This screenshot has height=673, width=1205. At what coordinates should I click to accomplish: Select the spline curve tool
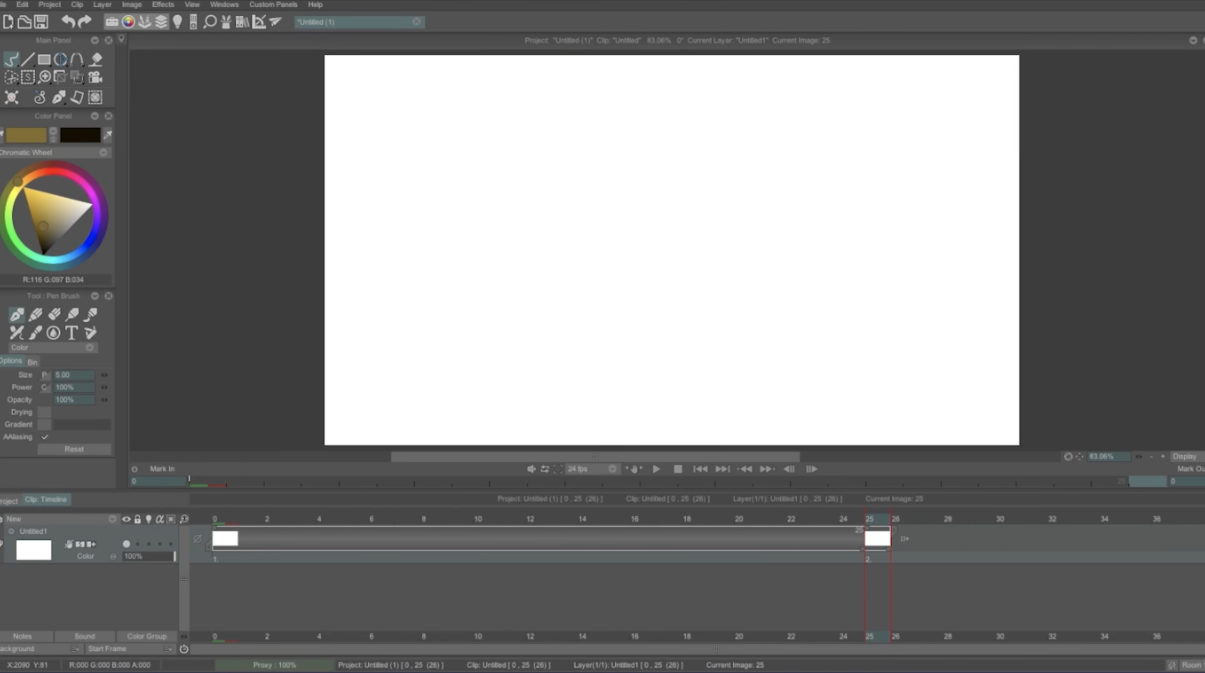pyautogui.click(x=77, y=60)
